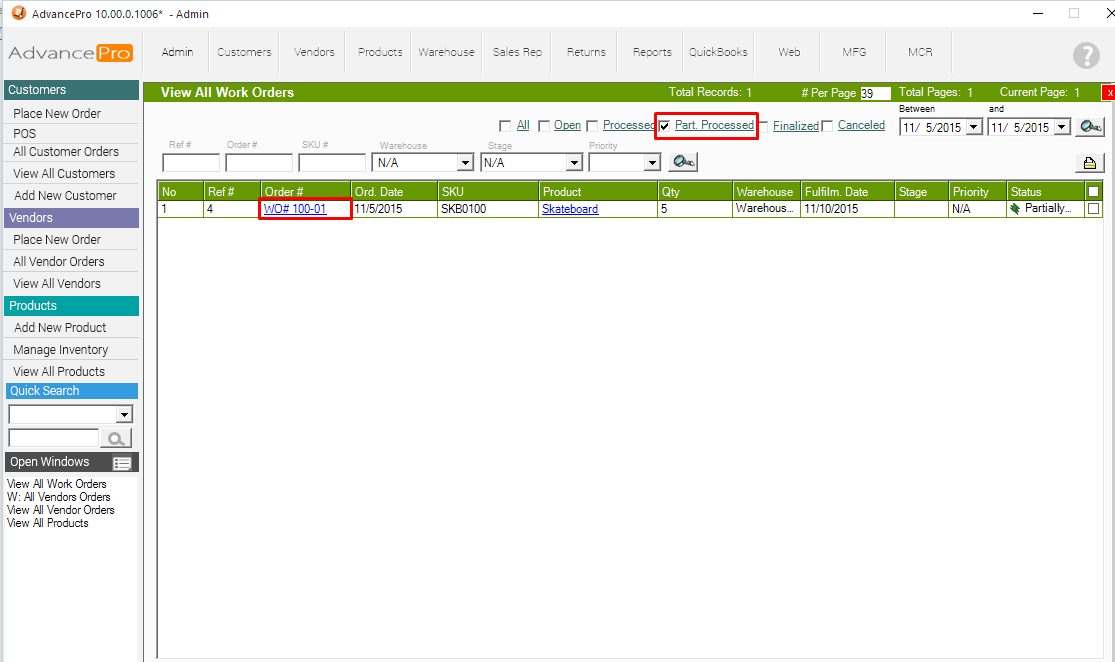Enable the Open orders checkbox
The height and width of the screenshot is (662, 1115).
click(544, 126)
